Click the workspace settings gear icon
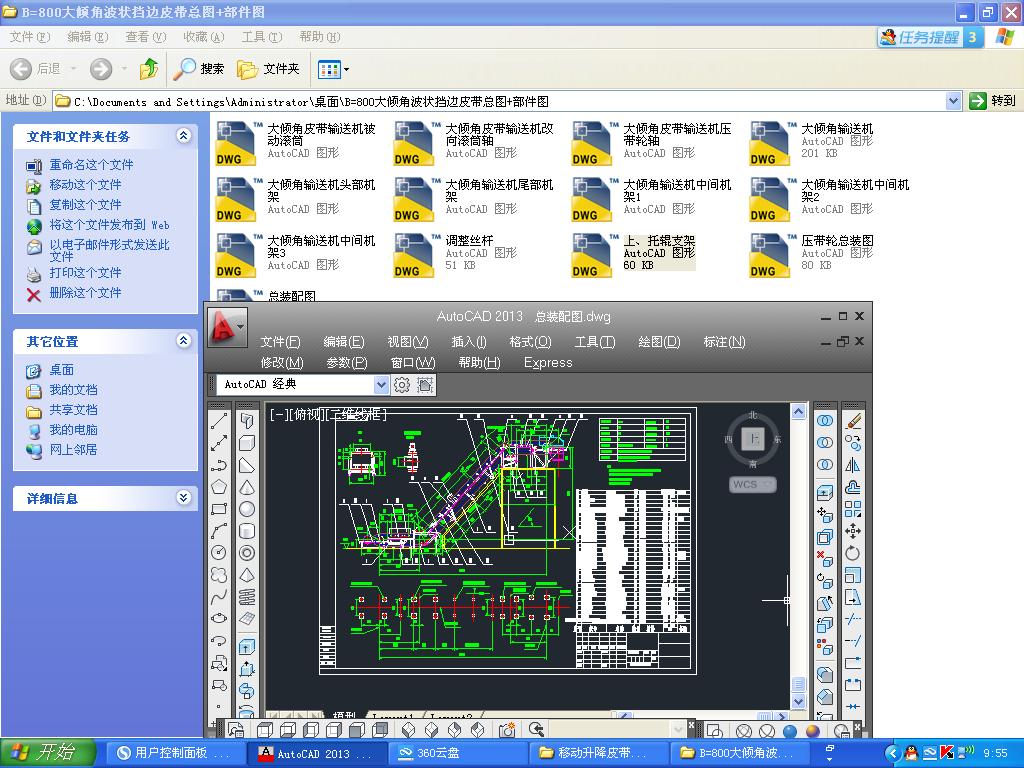The image size is (1024, 768). 402,385
